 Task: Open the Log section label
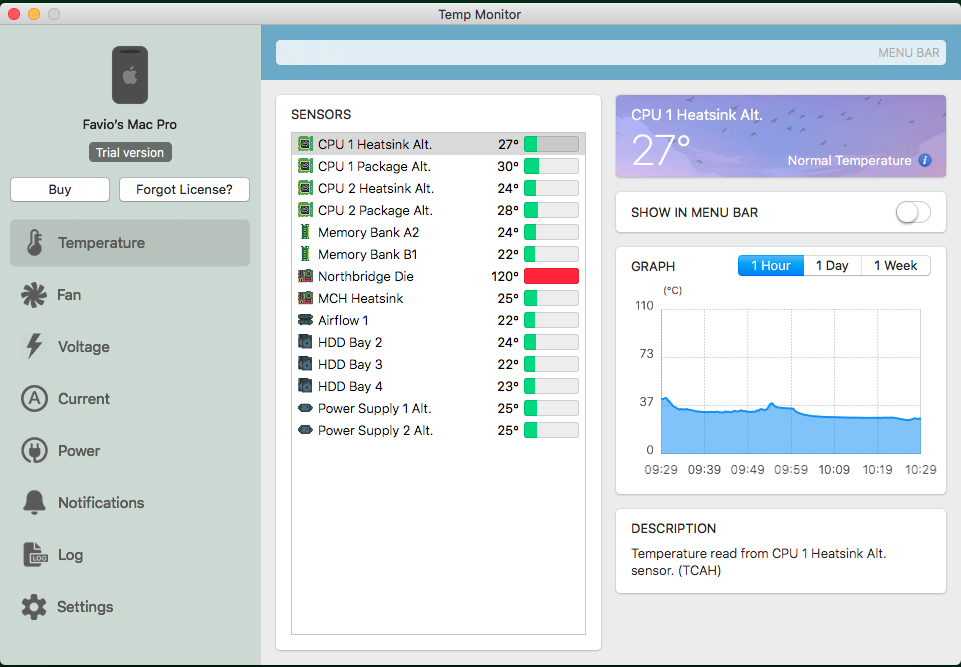click(70, 555)
